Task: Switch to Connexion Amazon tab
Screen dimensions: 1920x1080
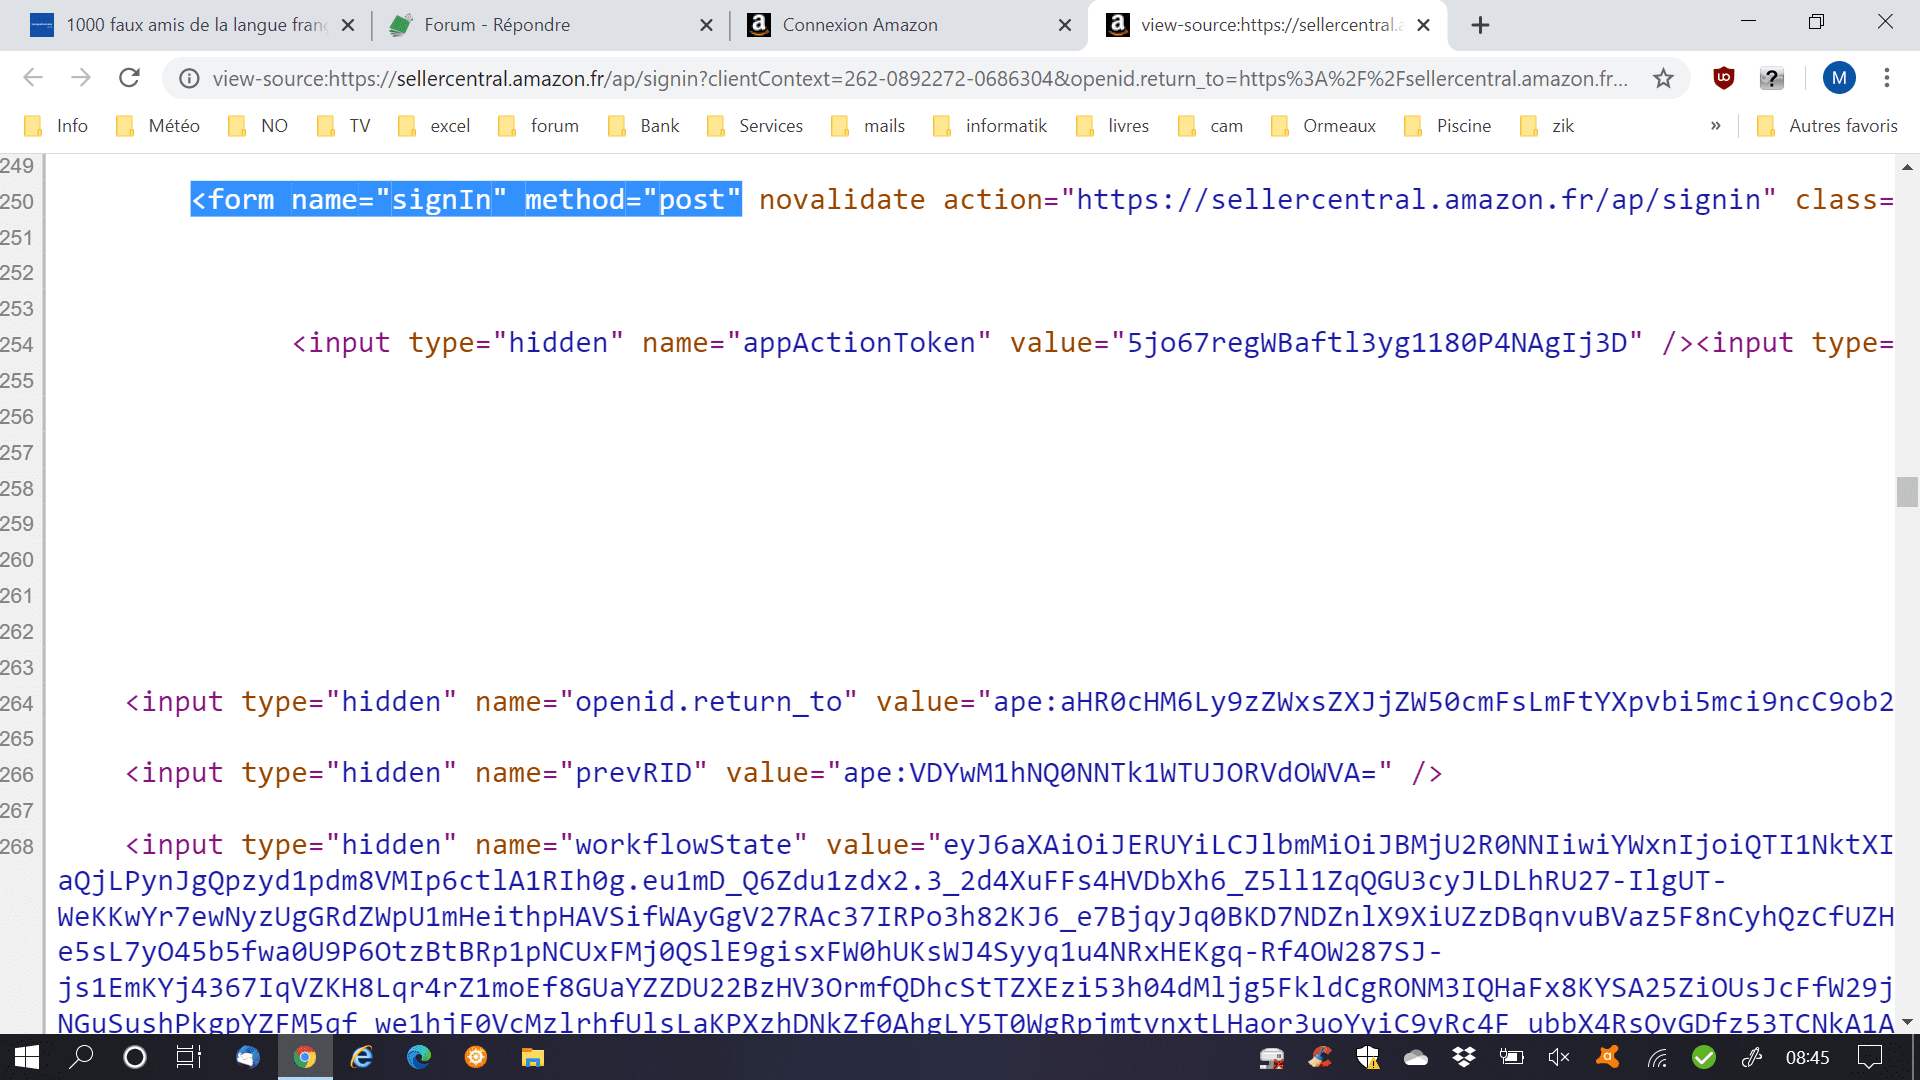Action: tap(860, 25)
